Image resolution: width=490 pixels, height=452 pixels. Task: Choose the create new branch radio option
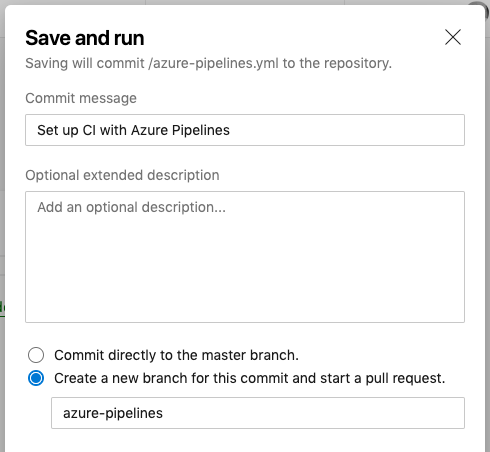coord(36,378)
